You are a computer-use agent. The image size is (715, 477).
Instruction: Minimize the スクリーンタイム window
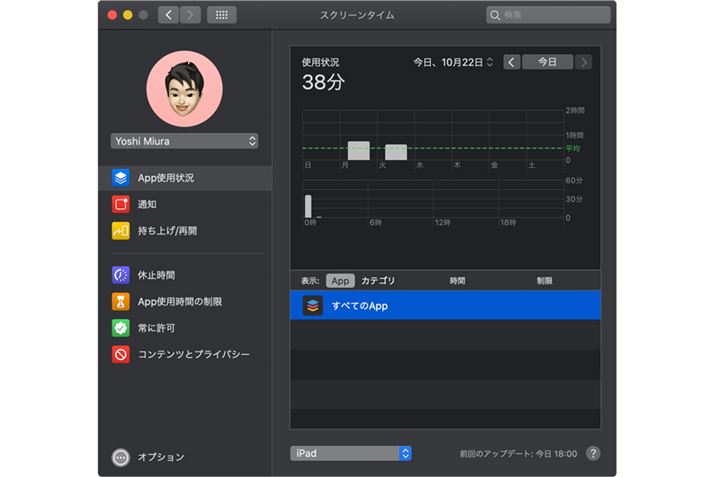[x=128, y=15]
